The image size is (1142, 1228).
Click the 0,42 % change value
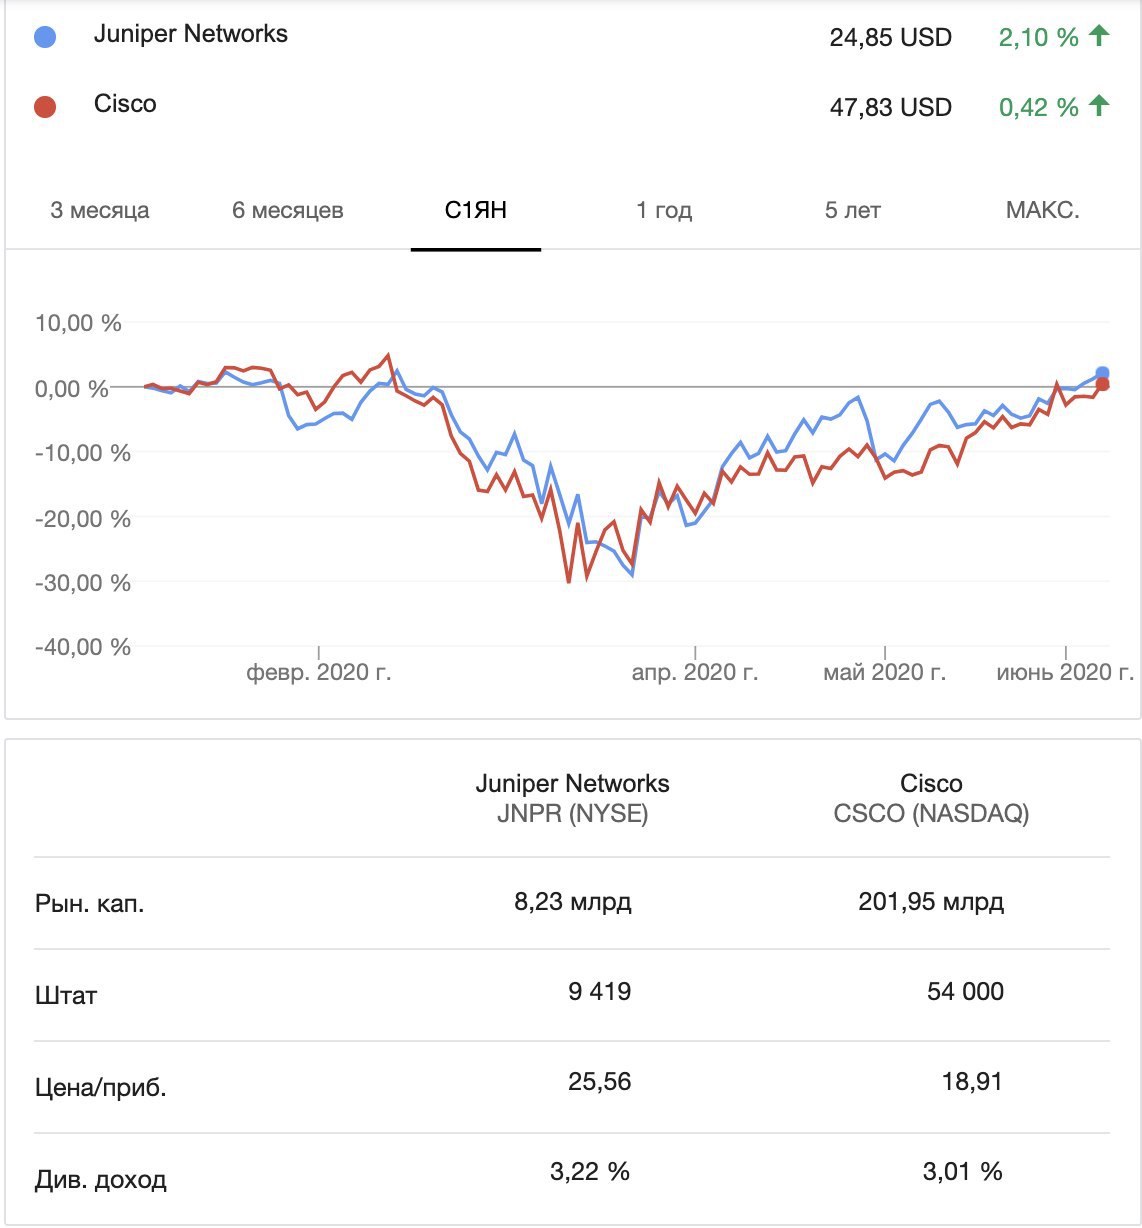1039,108
